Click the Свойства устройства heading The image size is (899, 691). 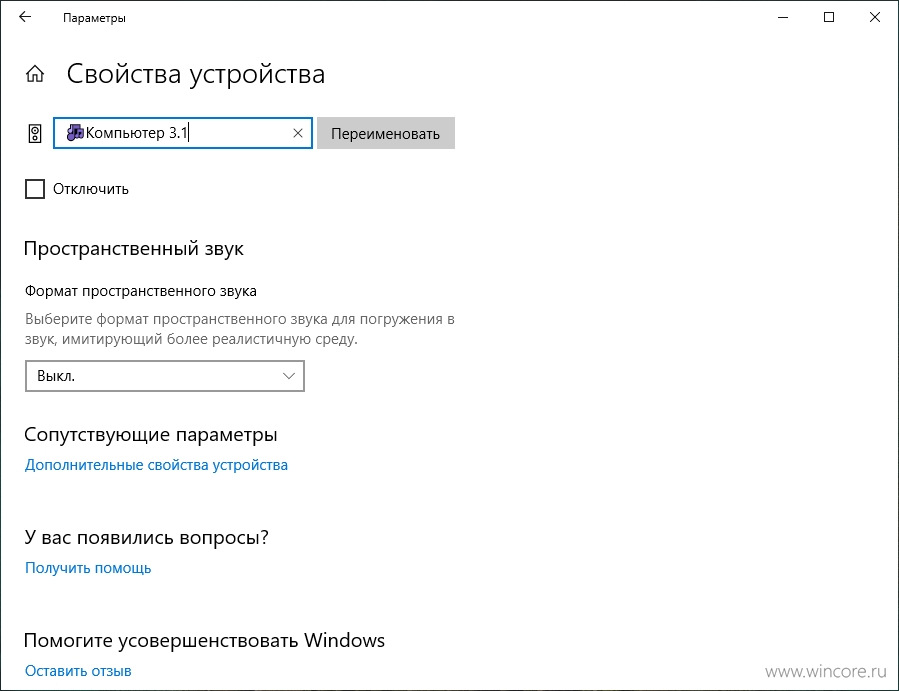click(196, 75)
